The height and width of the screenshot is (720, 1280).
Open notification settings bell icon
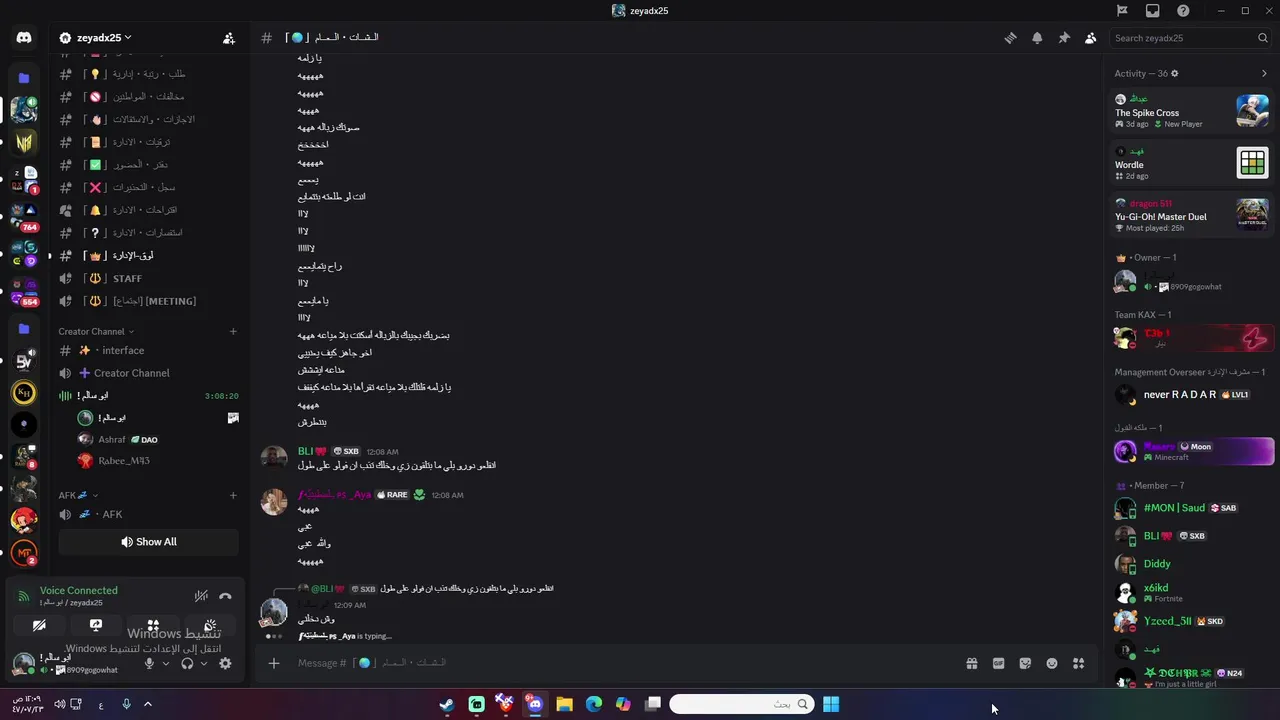tap(1037, 38)
